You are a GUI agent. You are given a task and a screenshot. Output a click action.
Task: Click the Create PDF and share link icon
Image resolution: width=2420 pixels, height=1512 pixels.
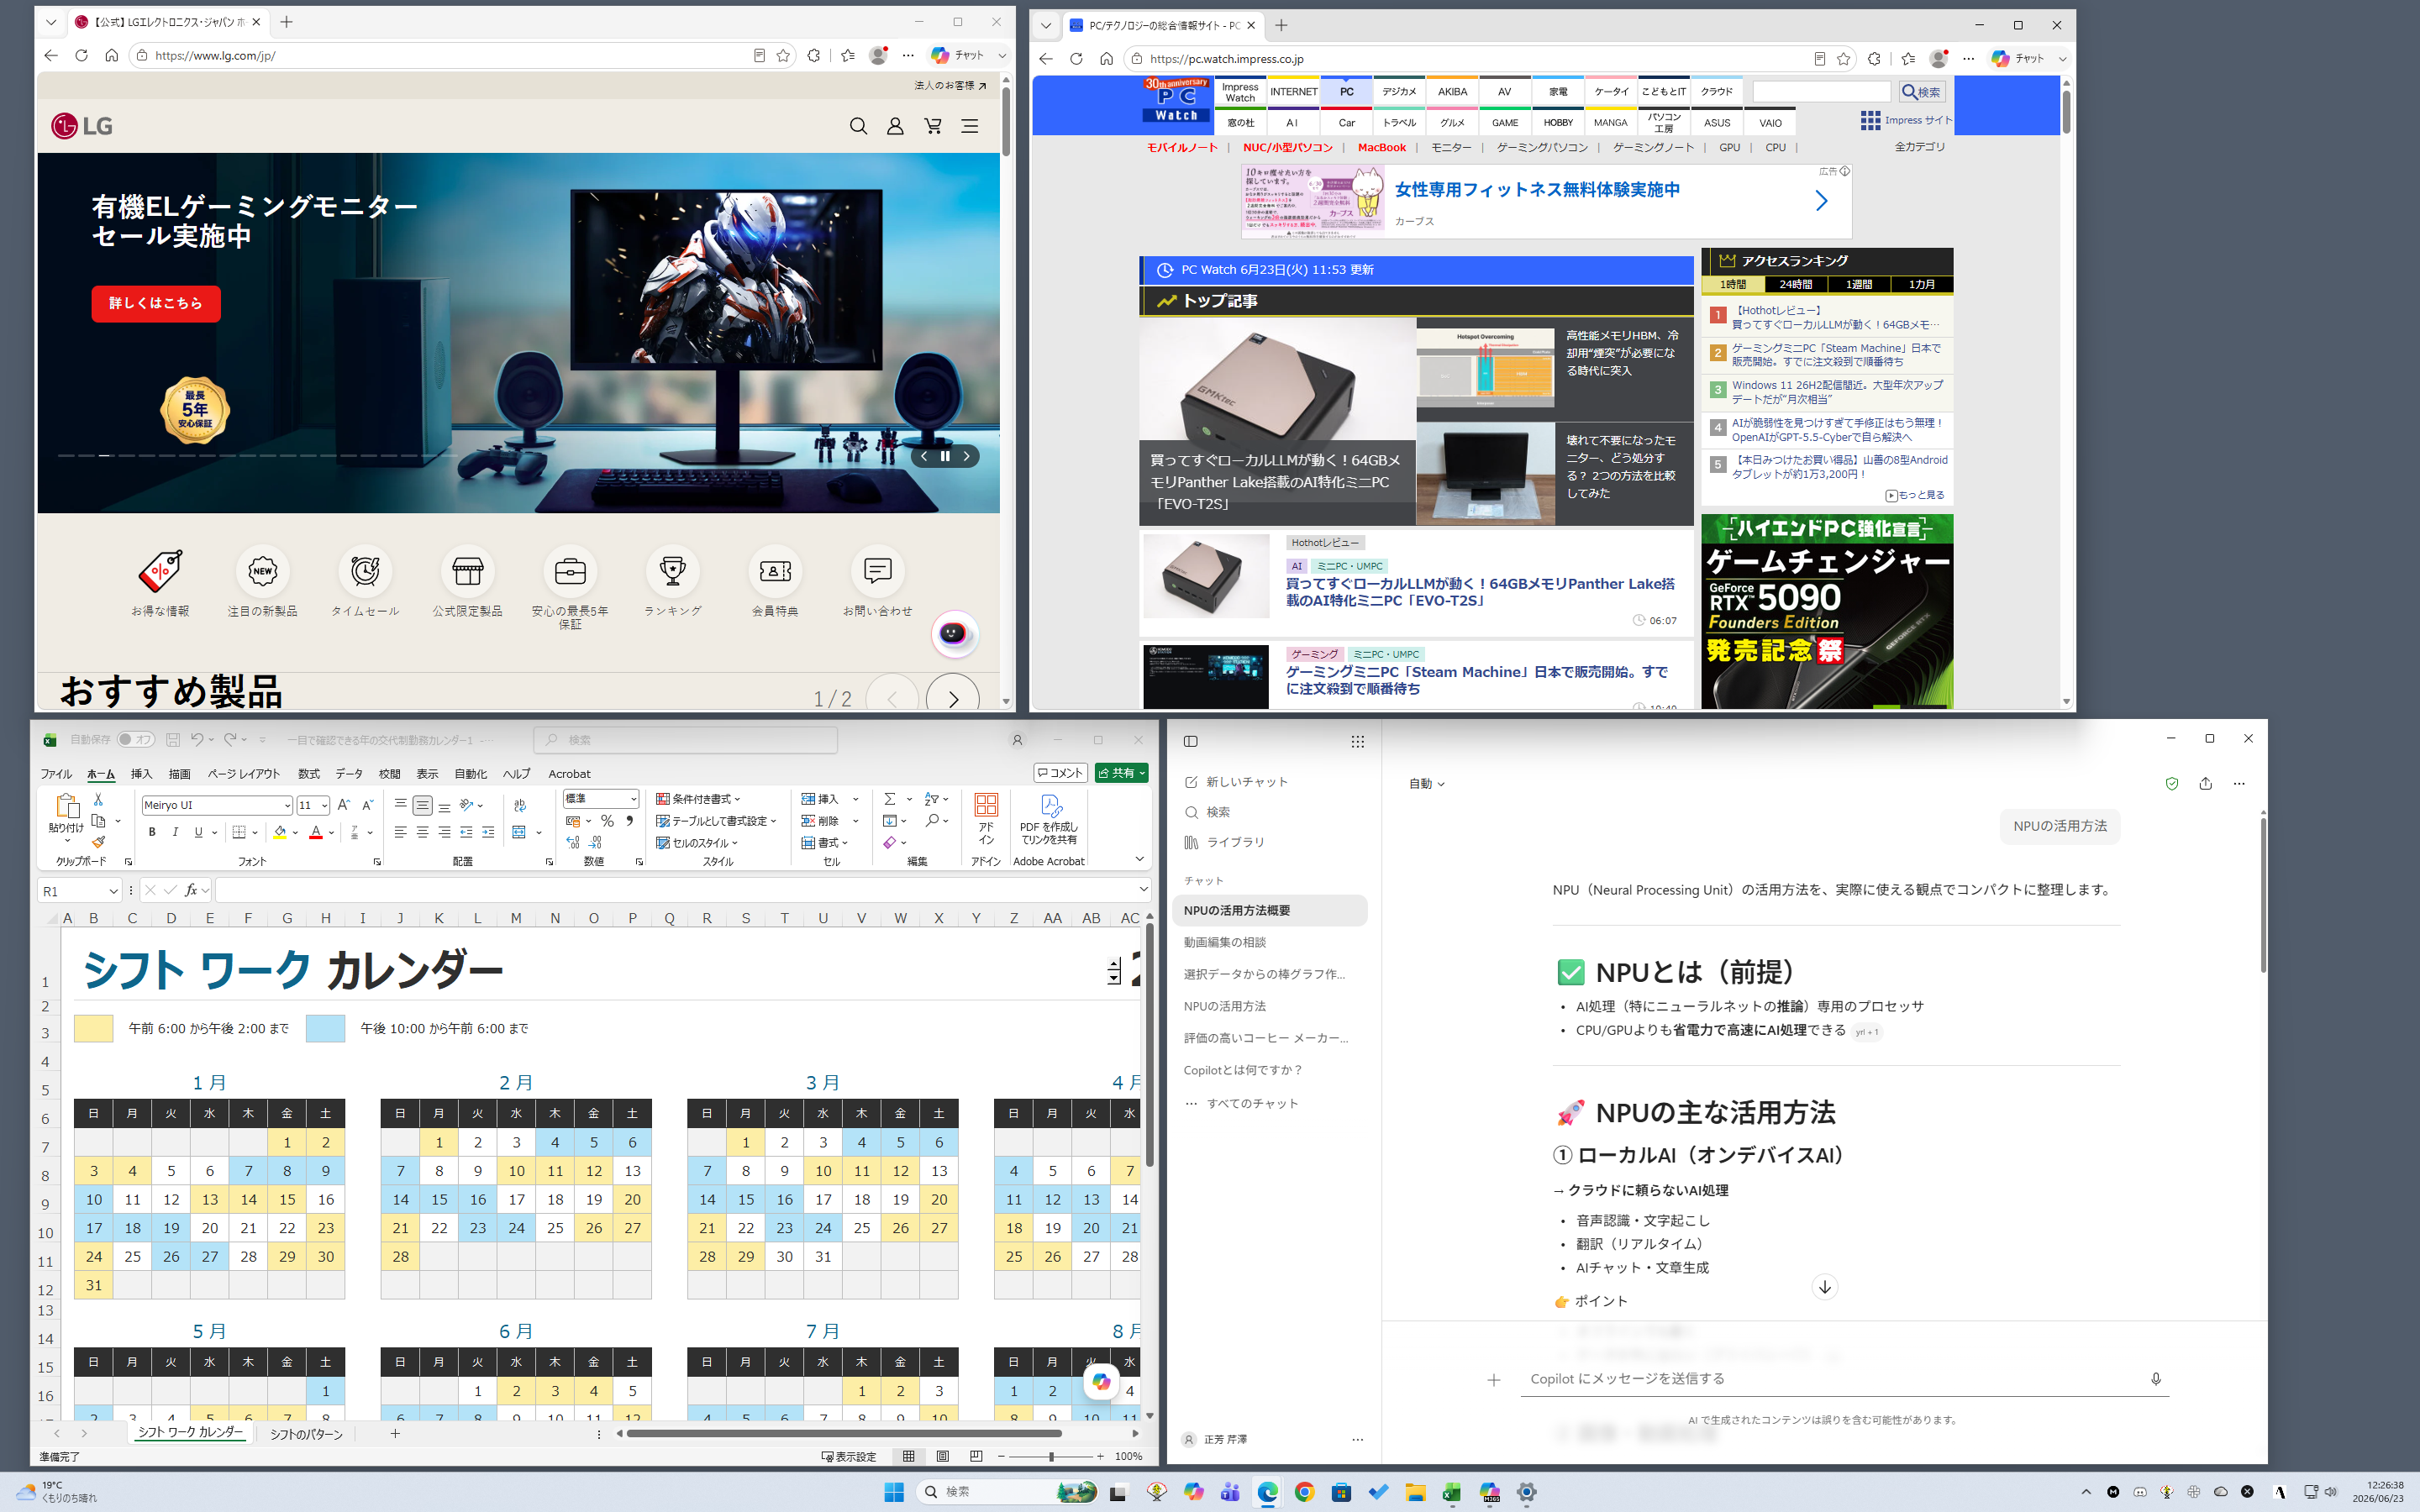tap(1049, 818)
